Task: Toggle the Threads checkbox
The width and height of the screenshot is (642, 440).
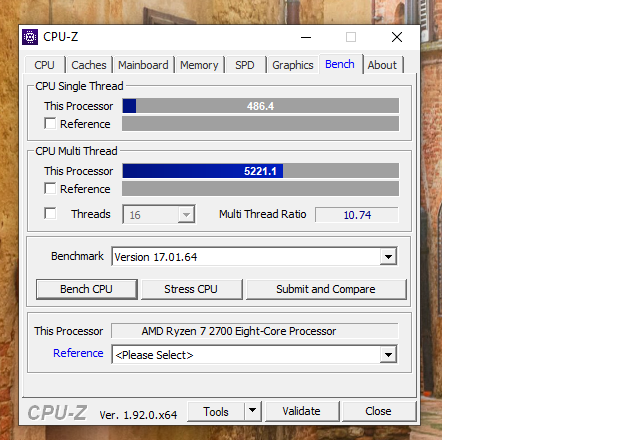Action: (x=50, y=214)
